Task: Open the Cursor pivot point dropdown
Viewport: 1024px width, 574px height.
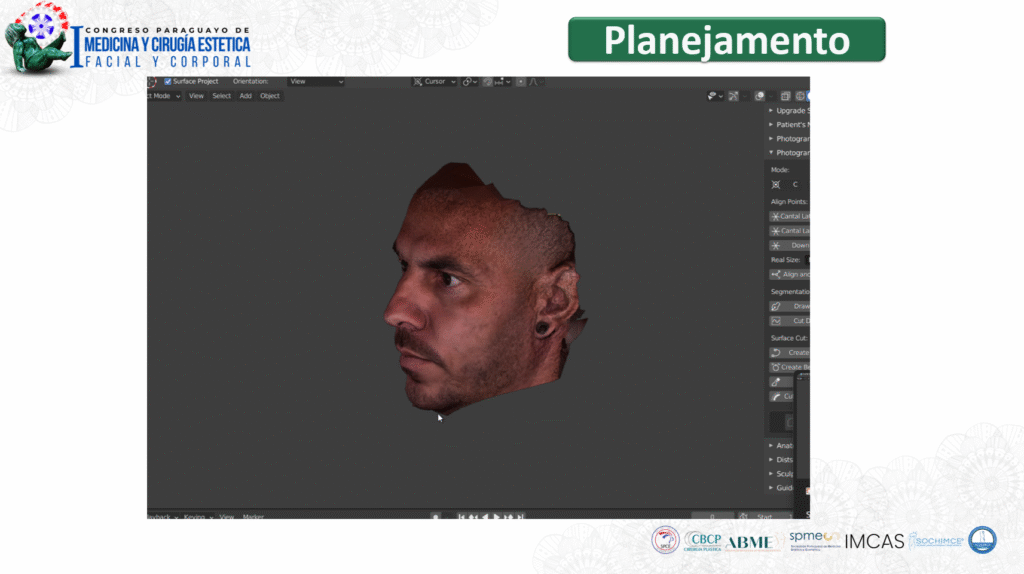Action: [x=434, y=82]
